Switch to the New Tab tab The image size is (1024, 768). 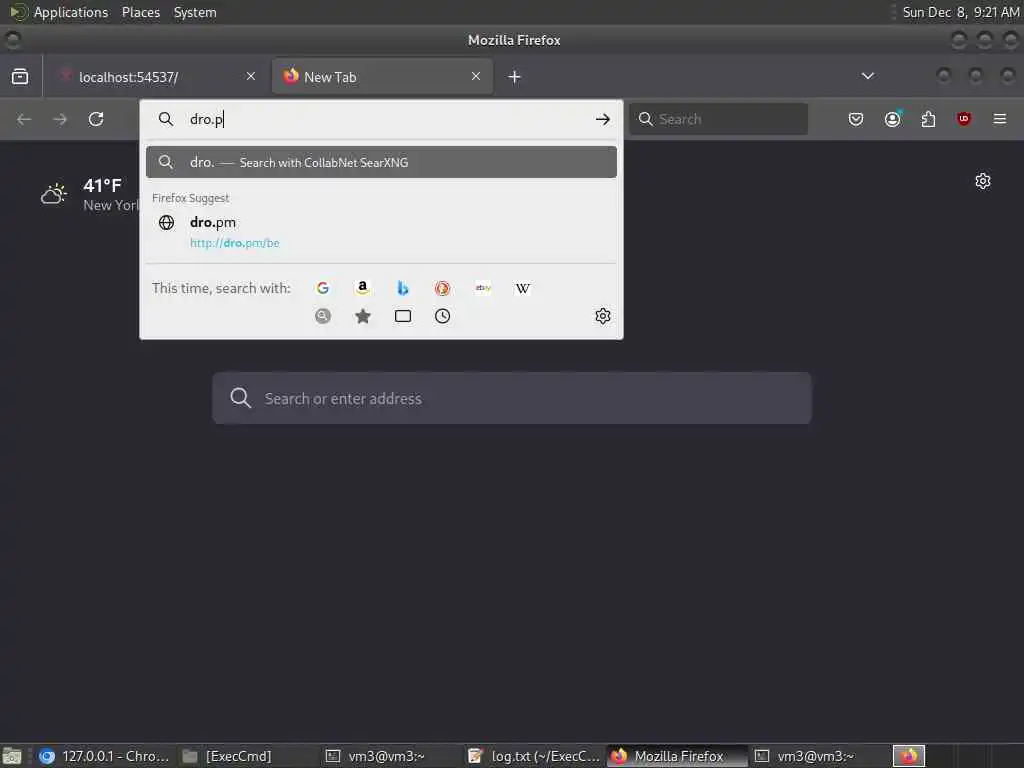click(382, 76)
